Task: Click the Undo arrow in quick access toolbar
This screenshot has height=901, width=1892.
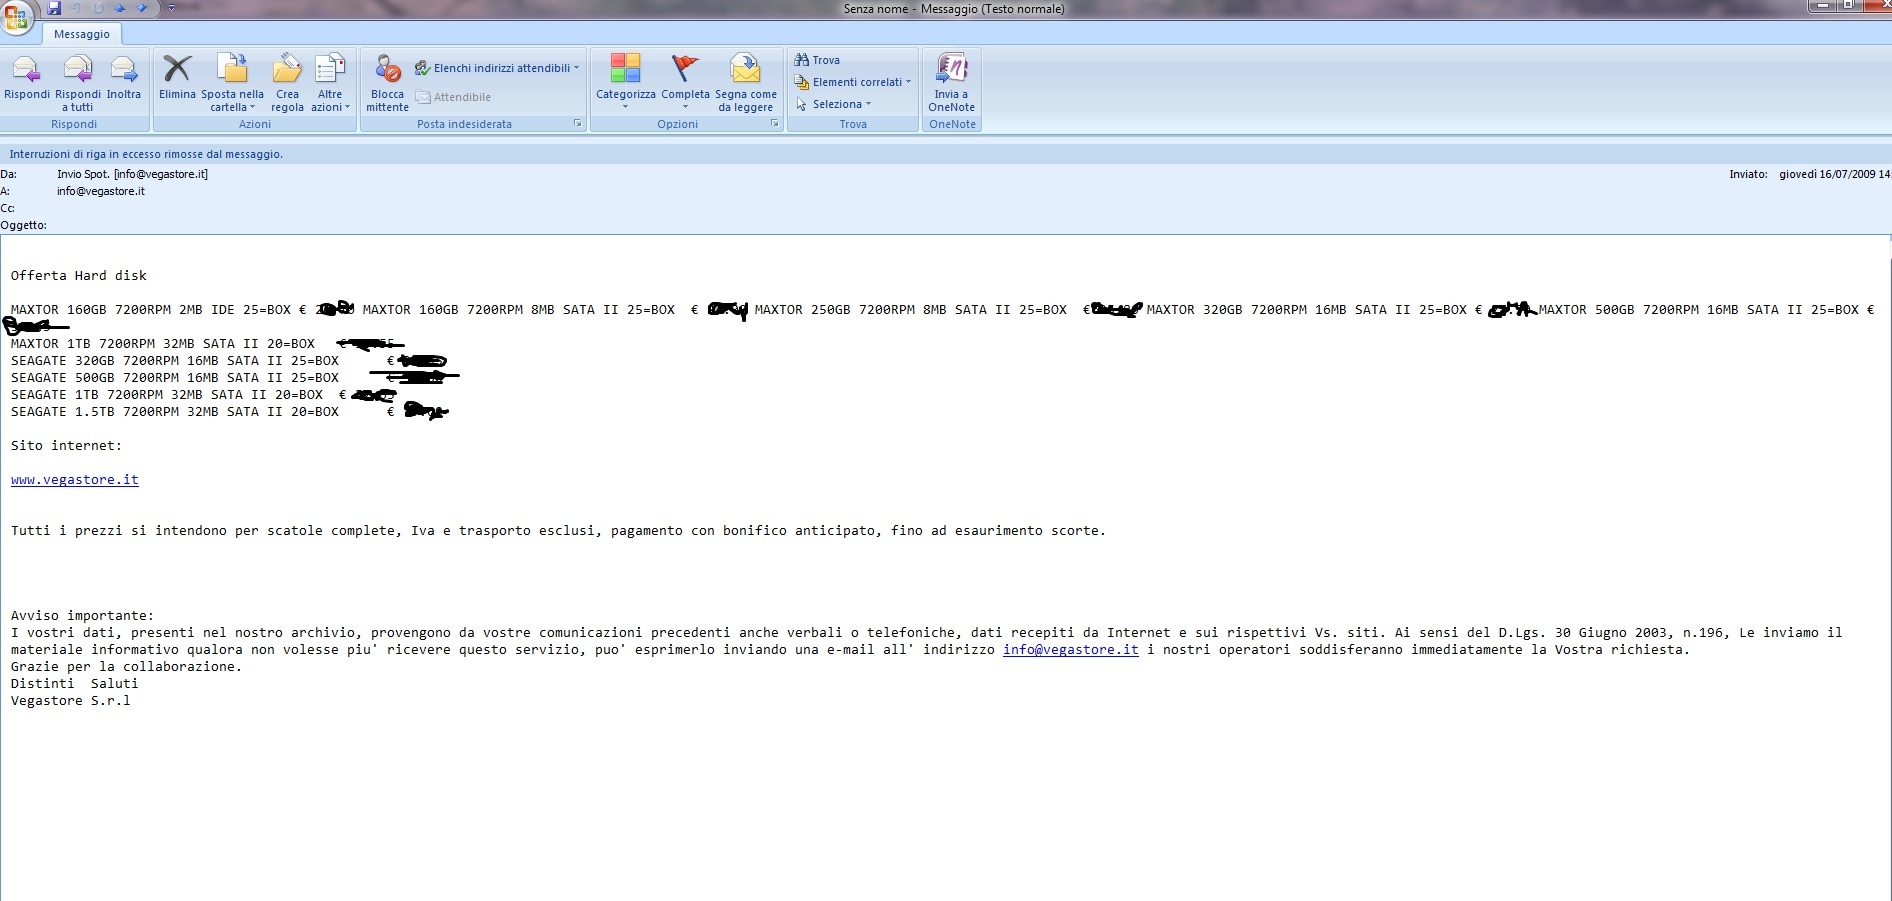Action: (x=76, y=8)
